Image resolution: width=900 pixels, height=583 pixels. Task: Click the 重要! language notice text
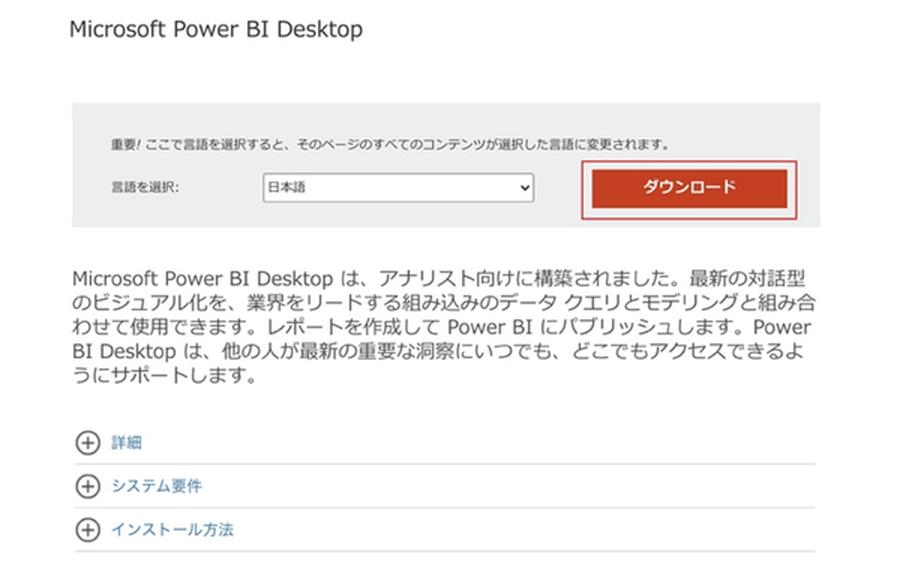point(390,145)
